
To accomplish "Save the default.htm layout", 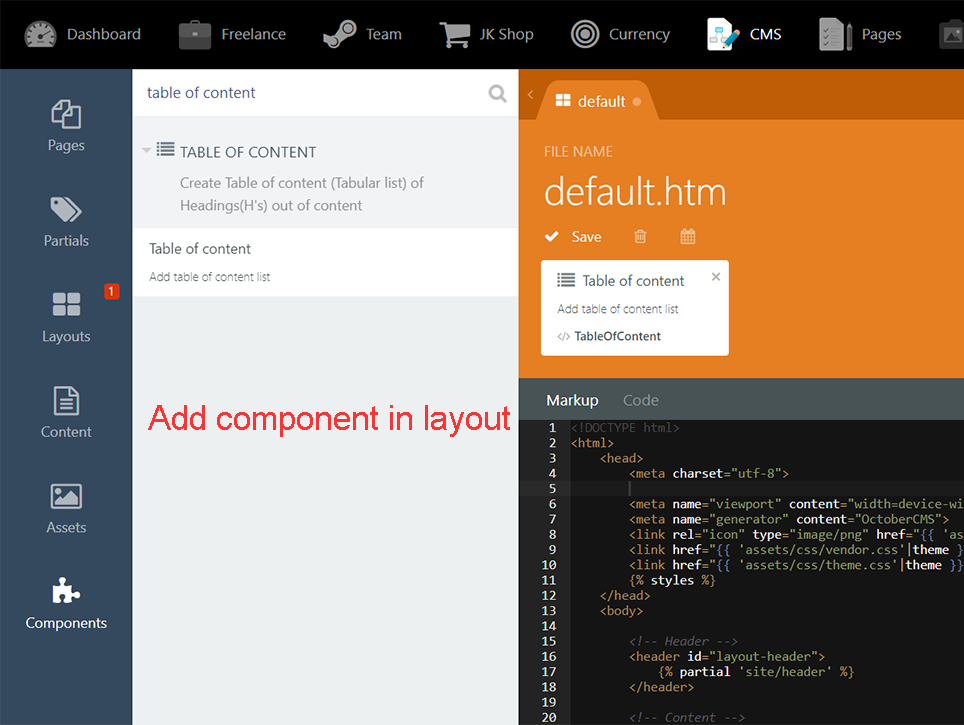I will [574, 237].
